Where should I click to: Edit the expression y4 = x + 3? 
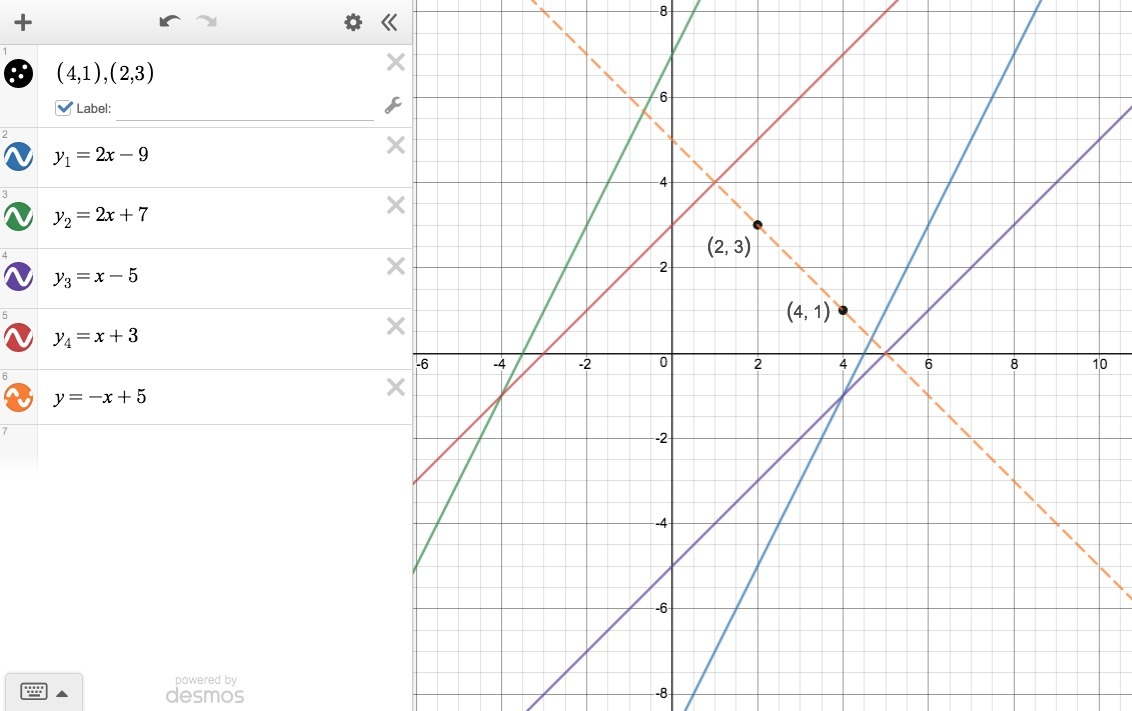(x=96, y=337)
